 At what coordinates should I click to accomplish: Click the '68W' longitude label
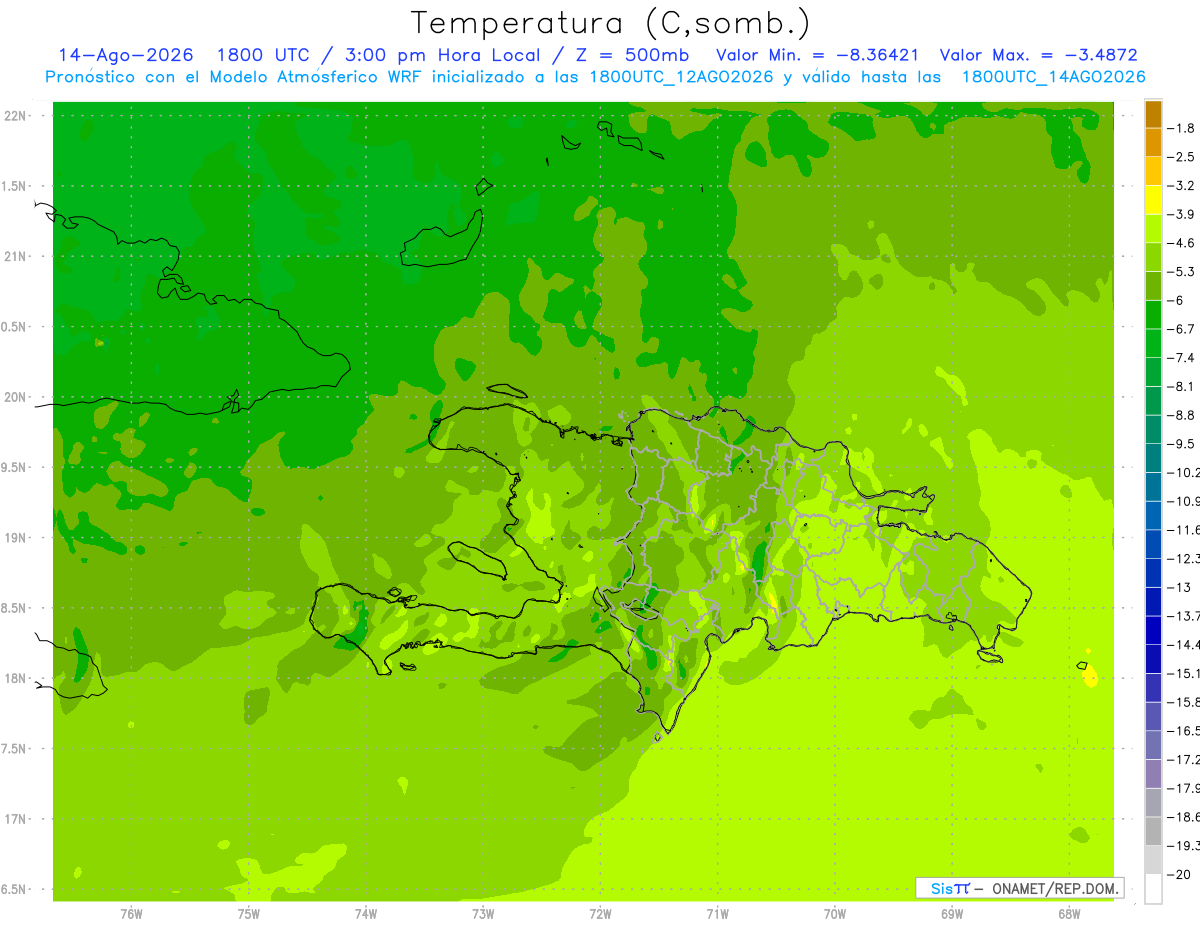click(x=1069, y=914)
